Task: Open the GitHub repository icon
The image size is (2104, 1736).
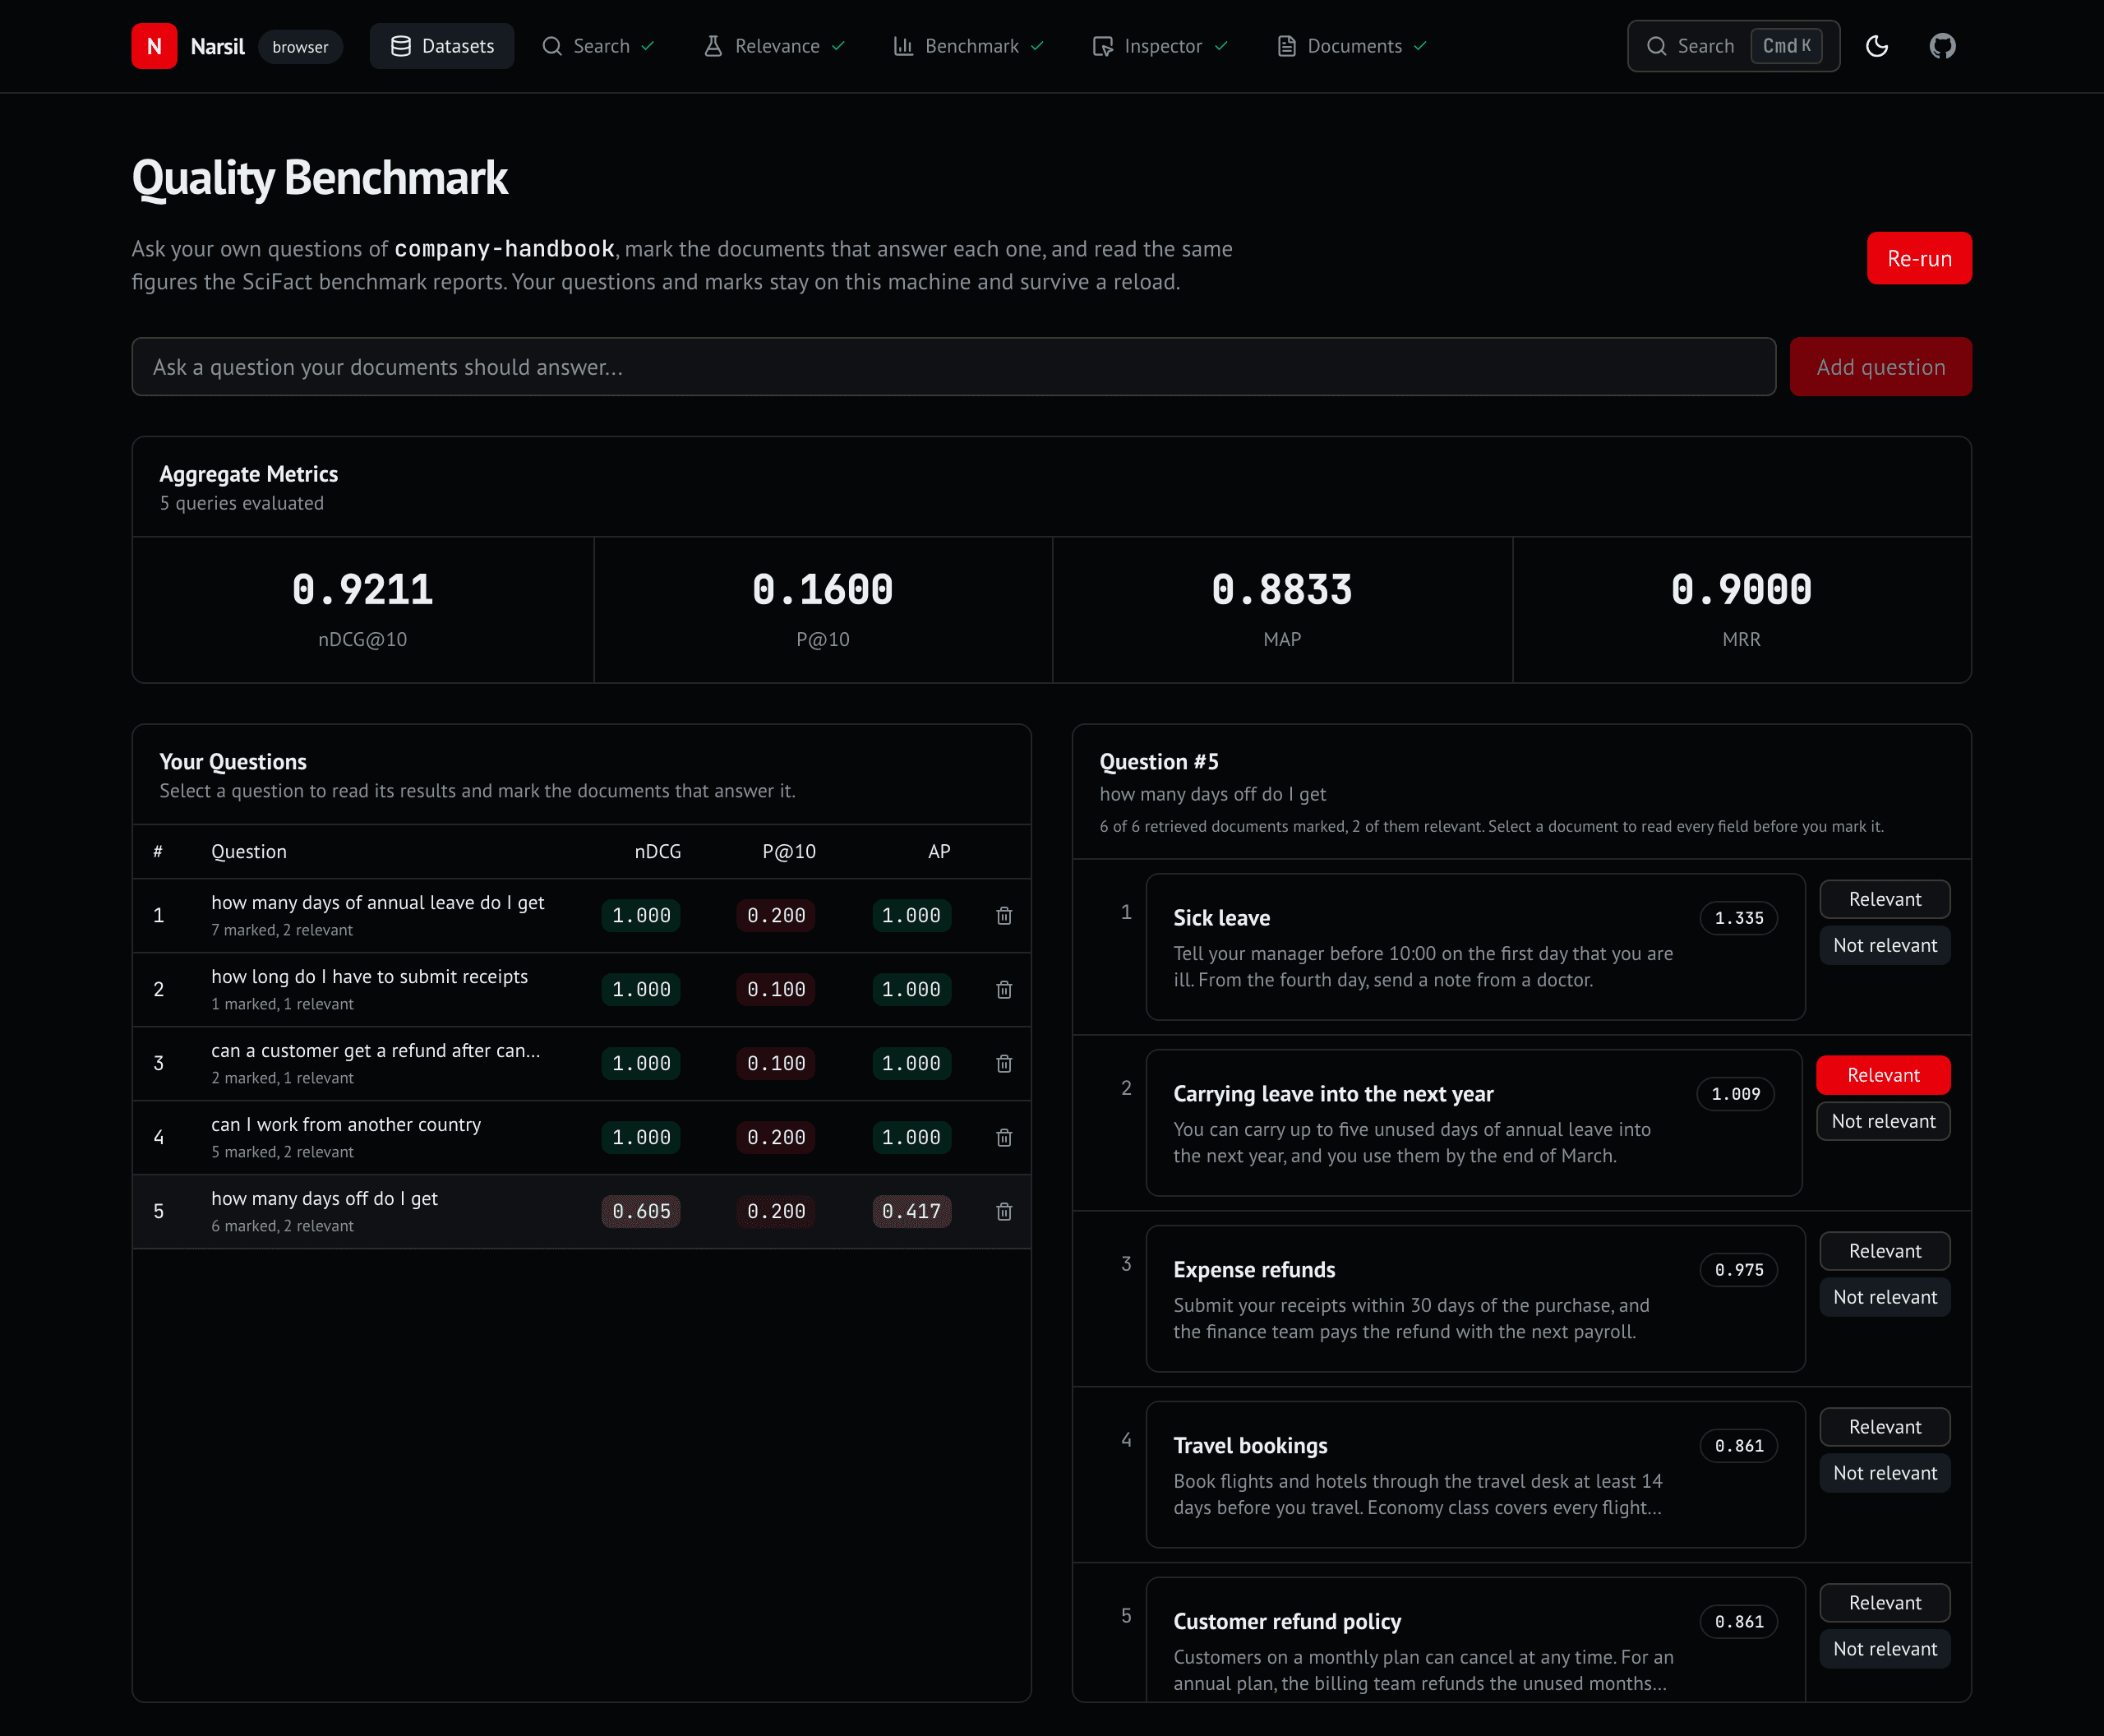Action: (x=1942, y=46)
